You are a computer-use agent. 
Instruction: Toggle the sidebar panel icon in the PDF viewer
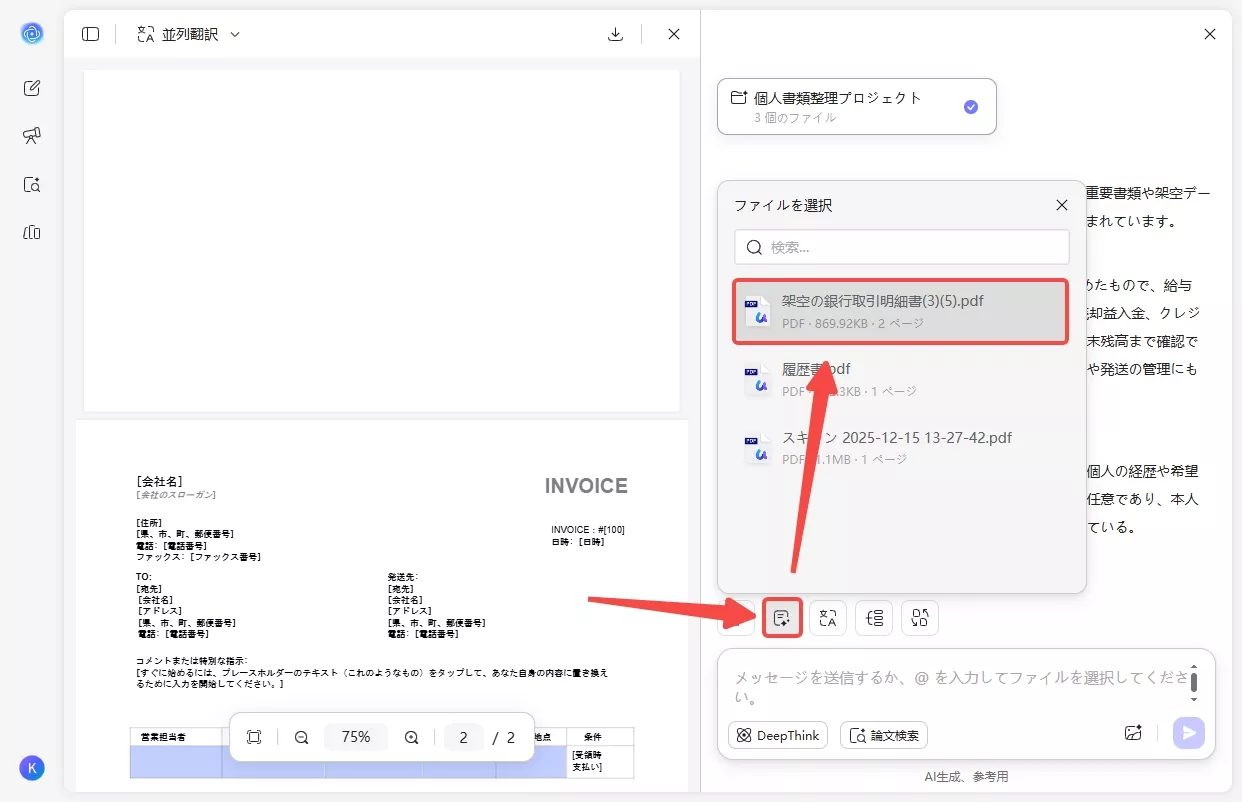[x=90, y=33]
